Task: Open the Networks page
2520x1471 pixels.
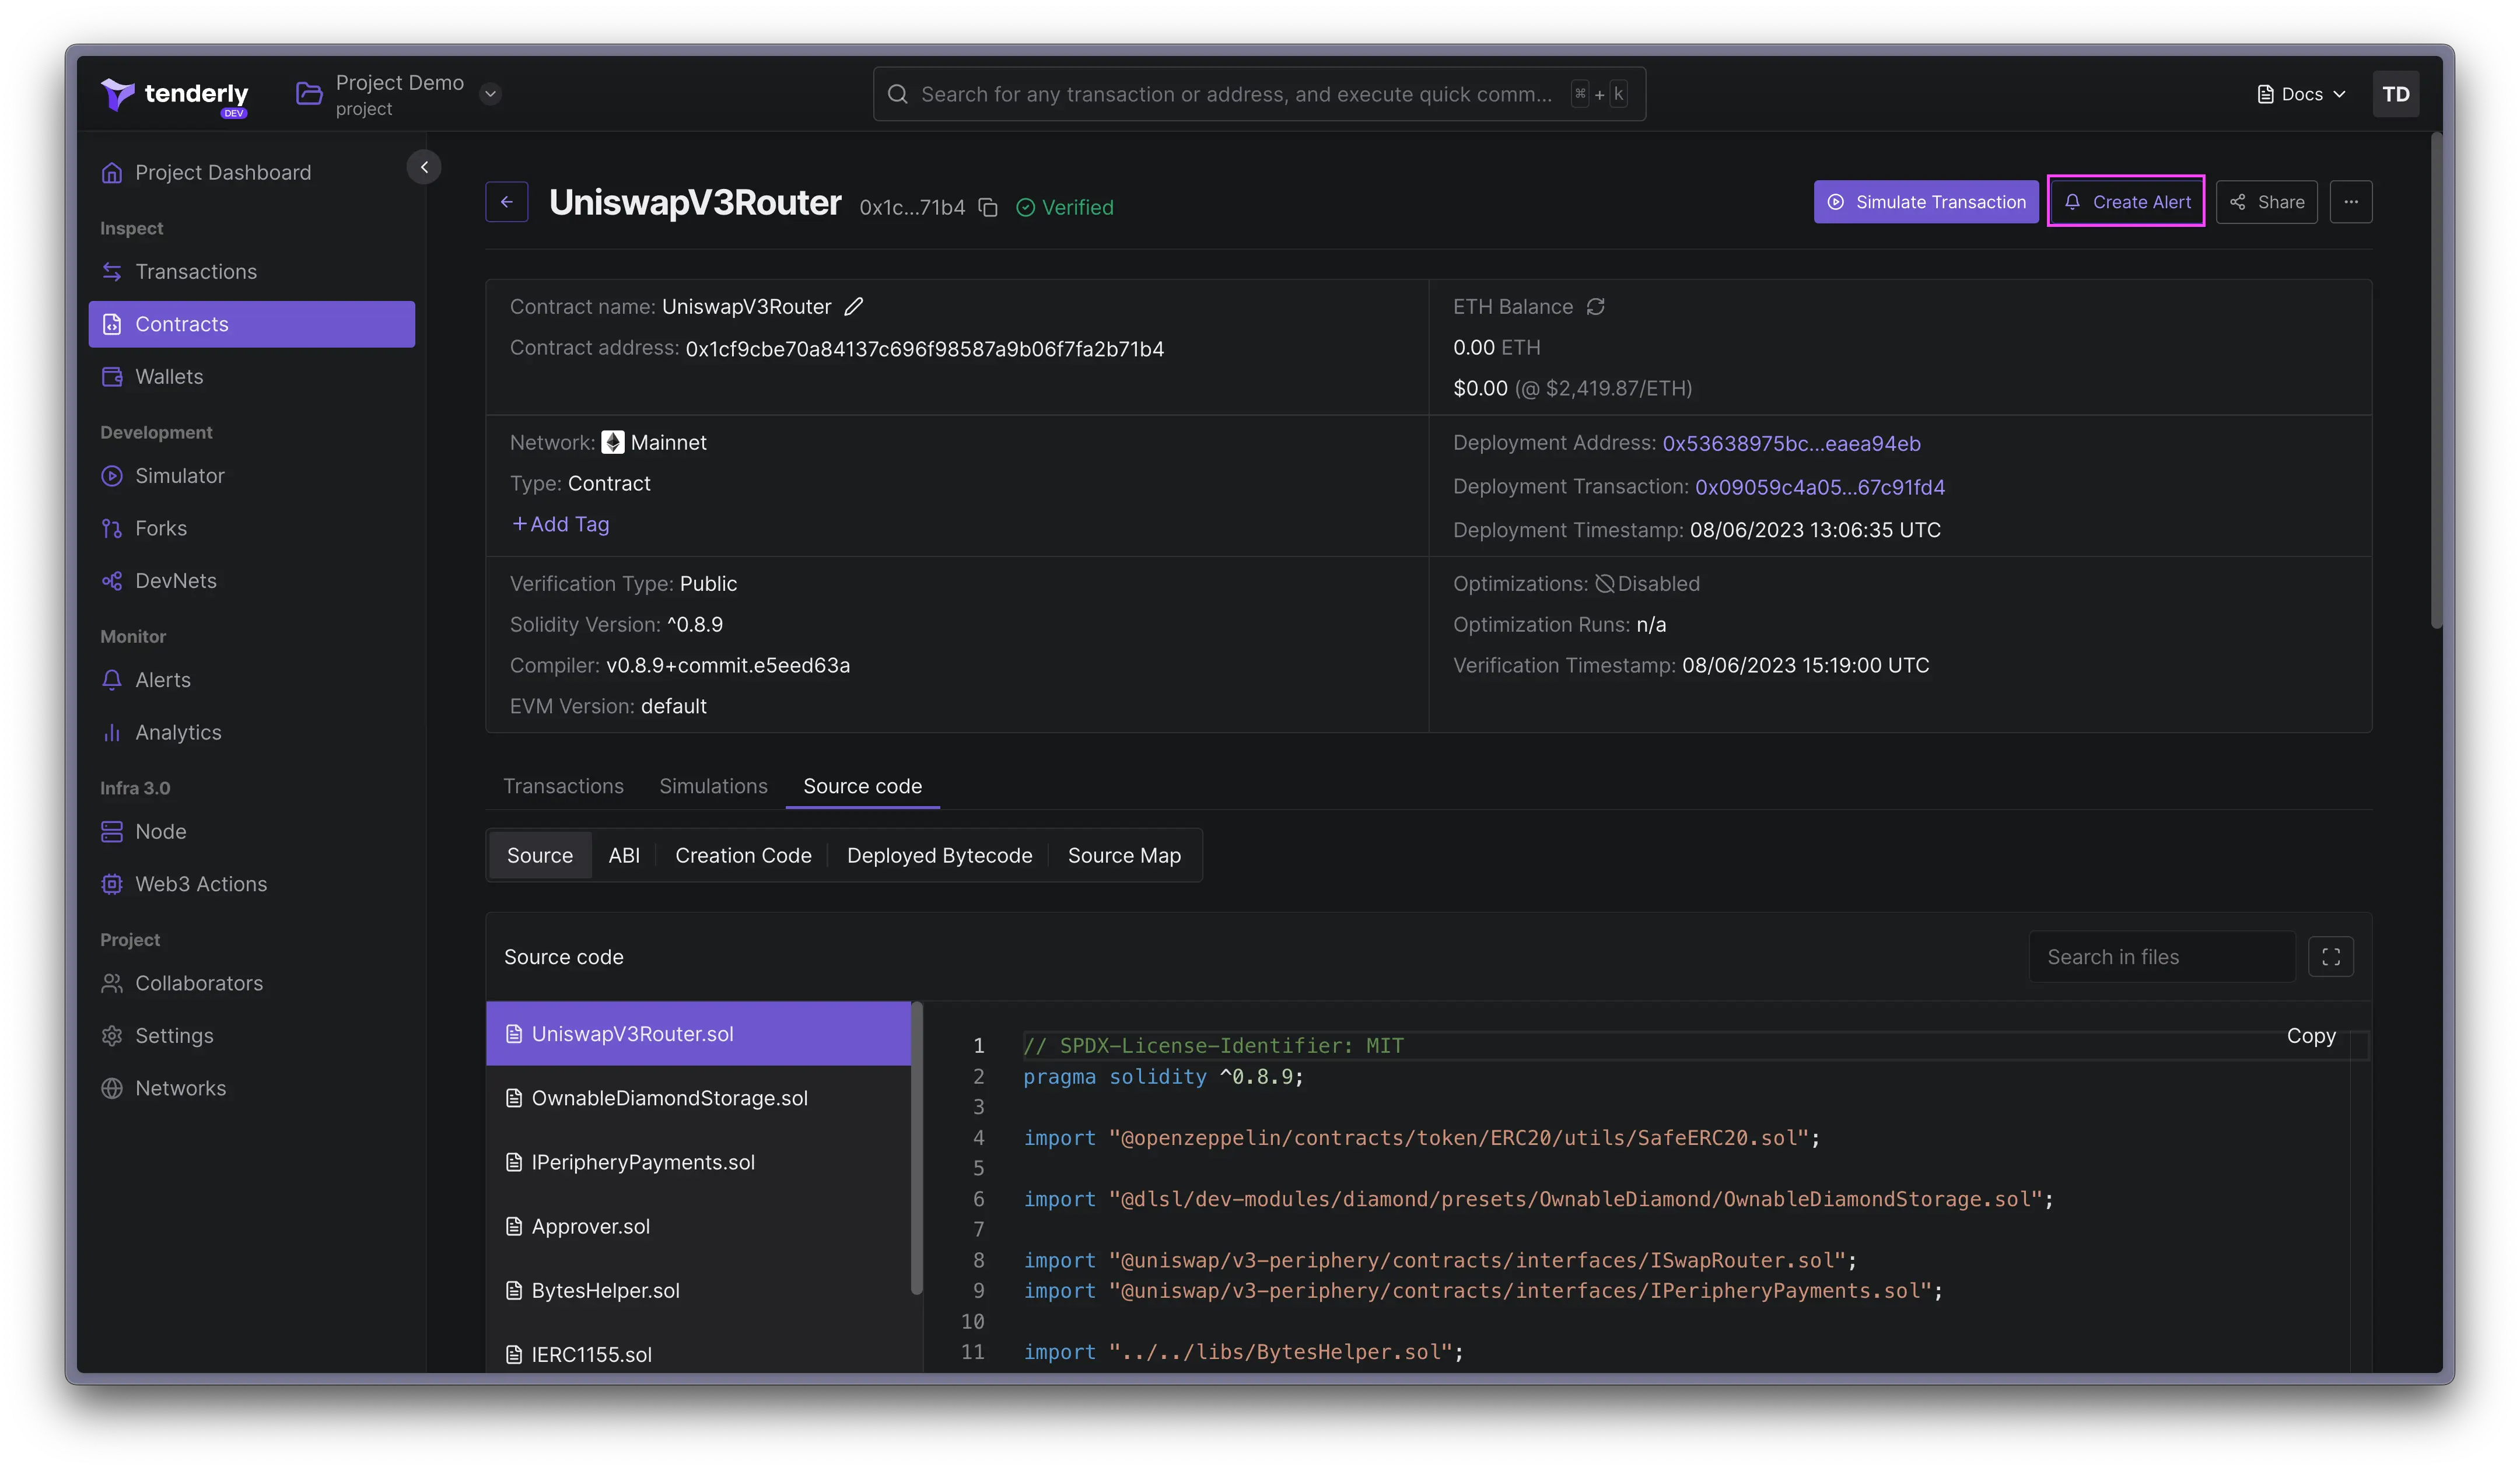Action: 252,1088
